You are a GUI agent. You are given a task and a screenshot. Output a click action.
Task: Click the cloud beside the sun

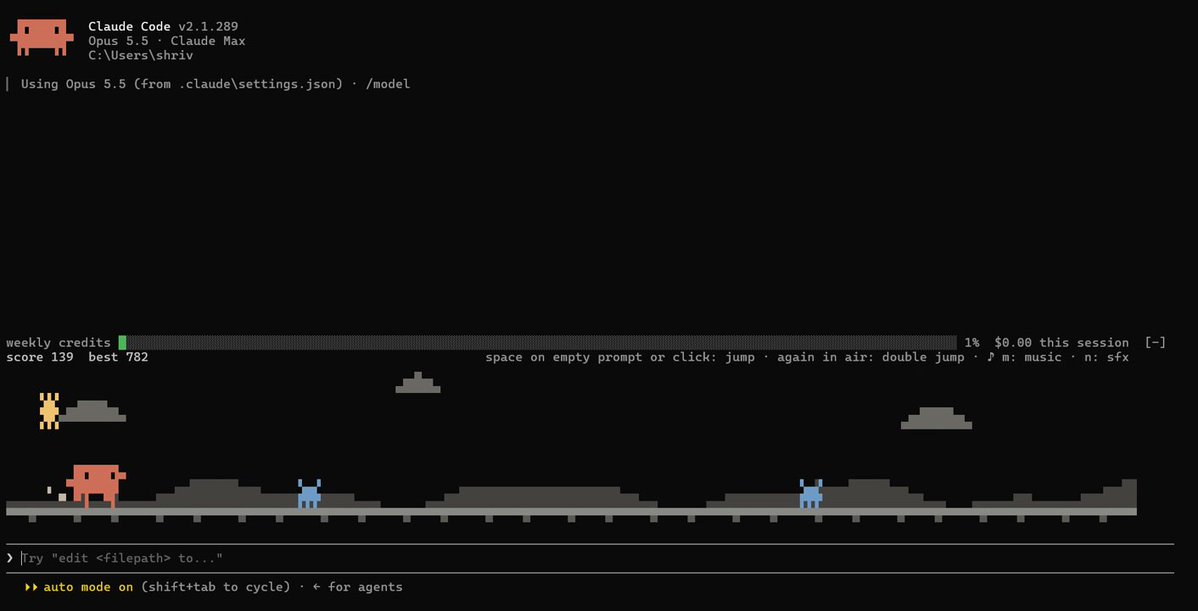(93, 411)
